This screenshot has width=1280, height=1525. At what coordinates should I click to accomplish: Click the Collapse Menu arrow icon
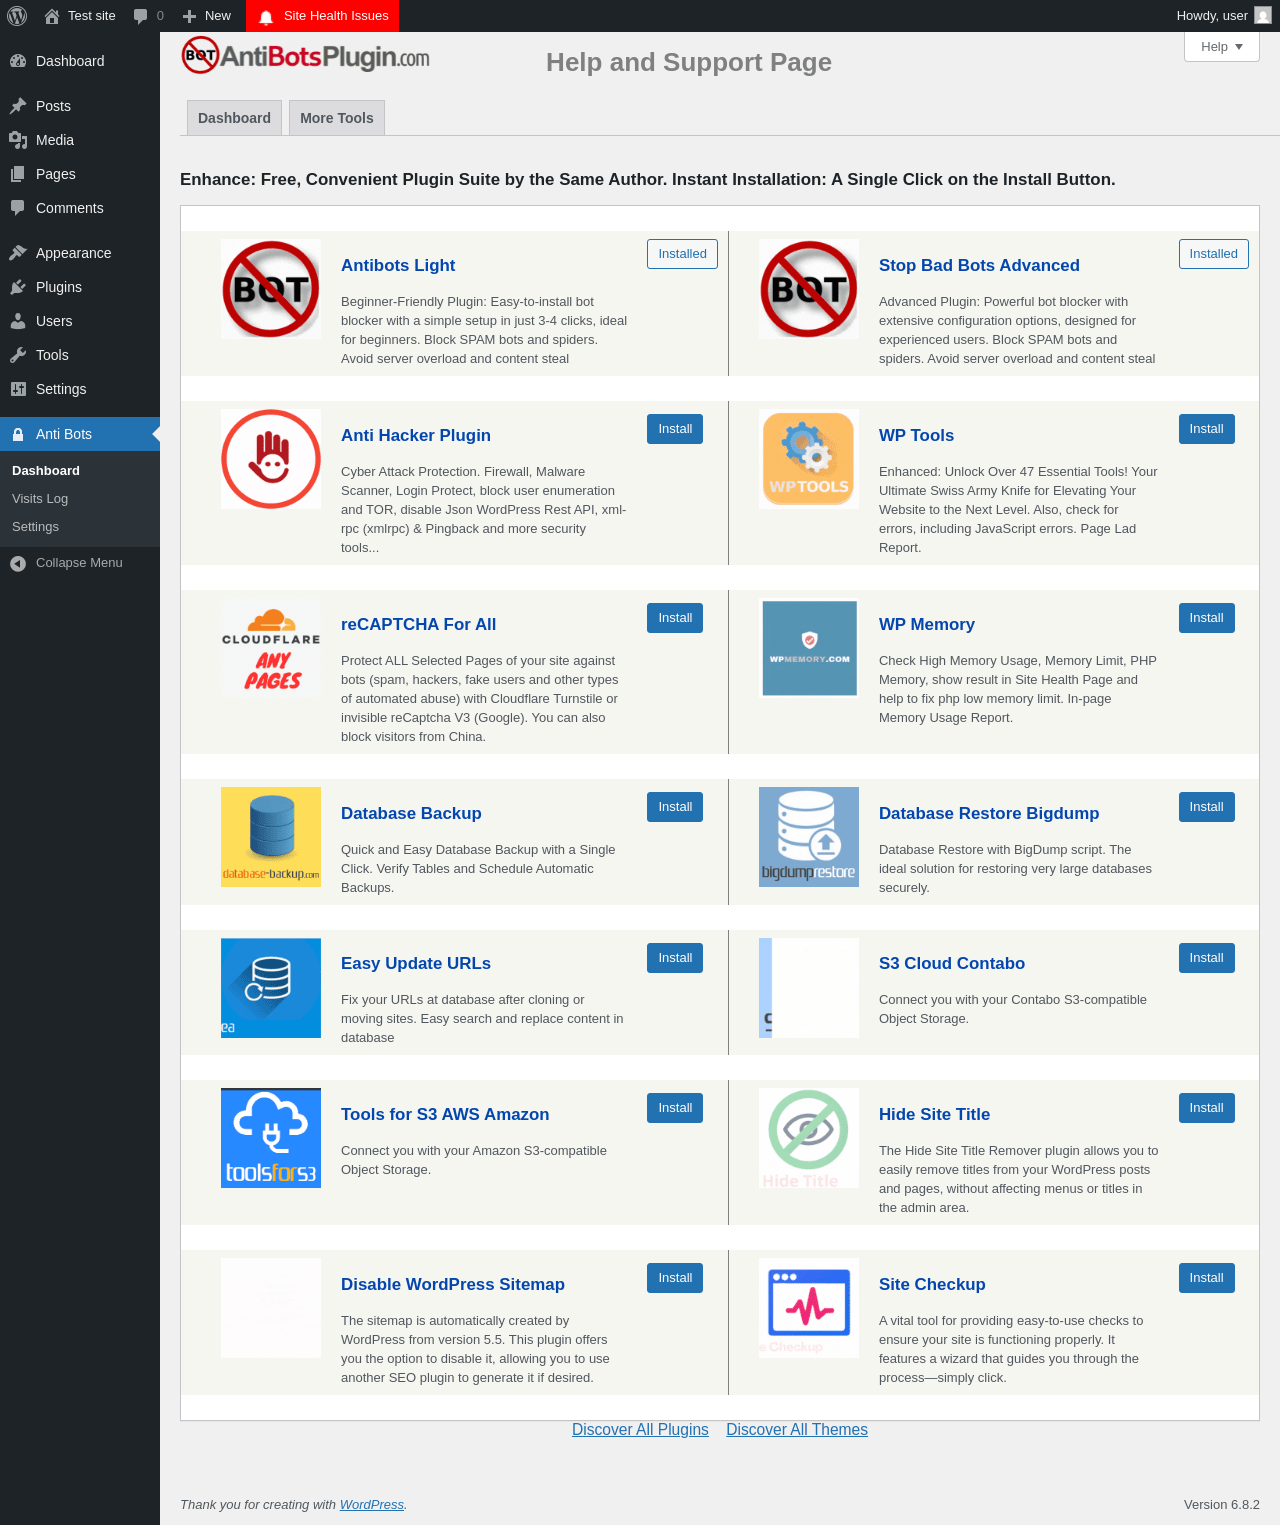click(18, 564)
